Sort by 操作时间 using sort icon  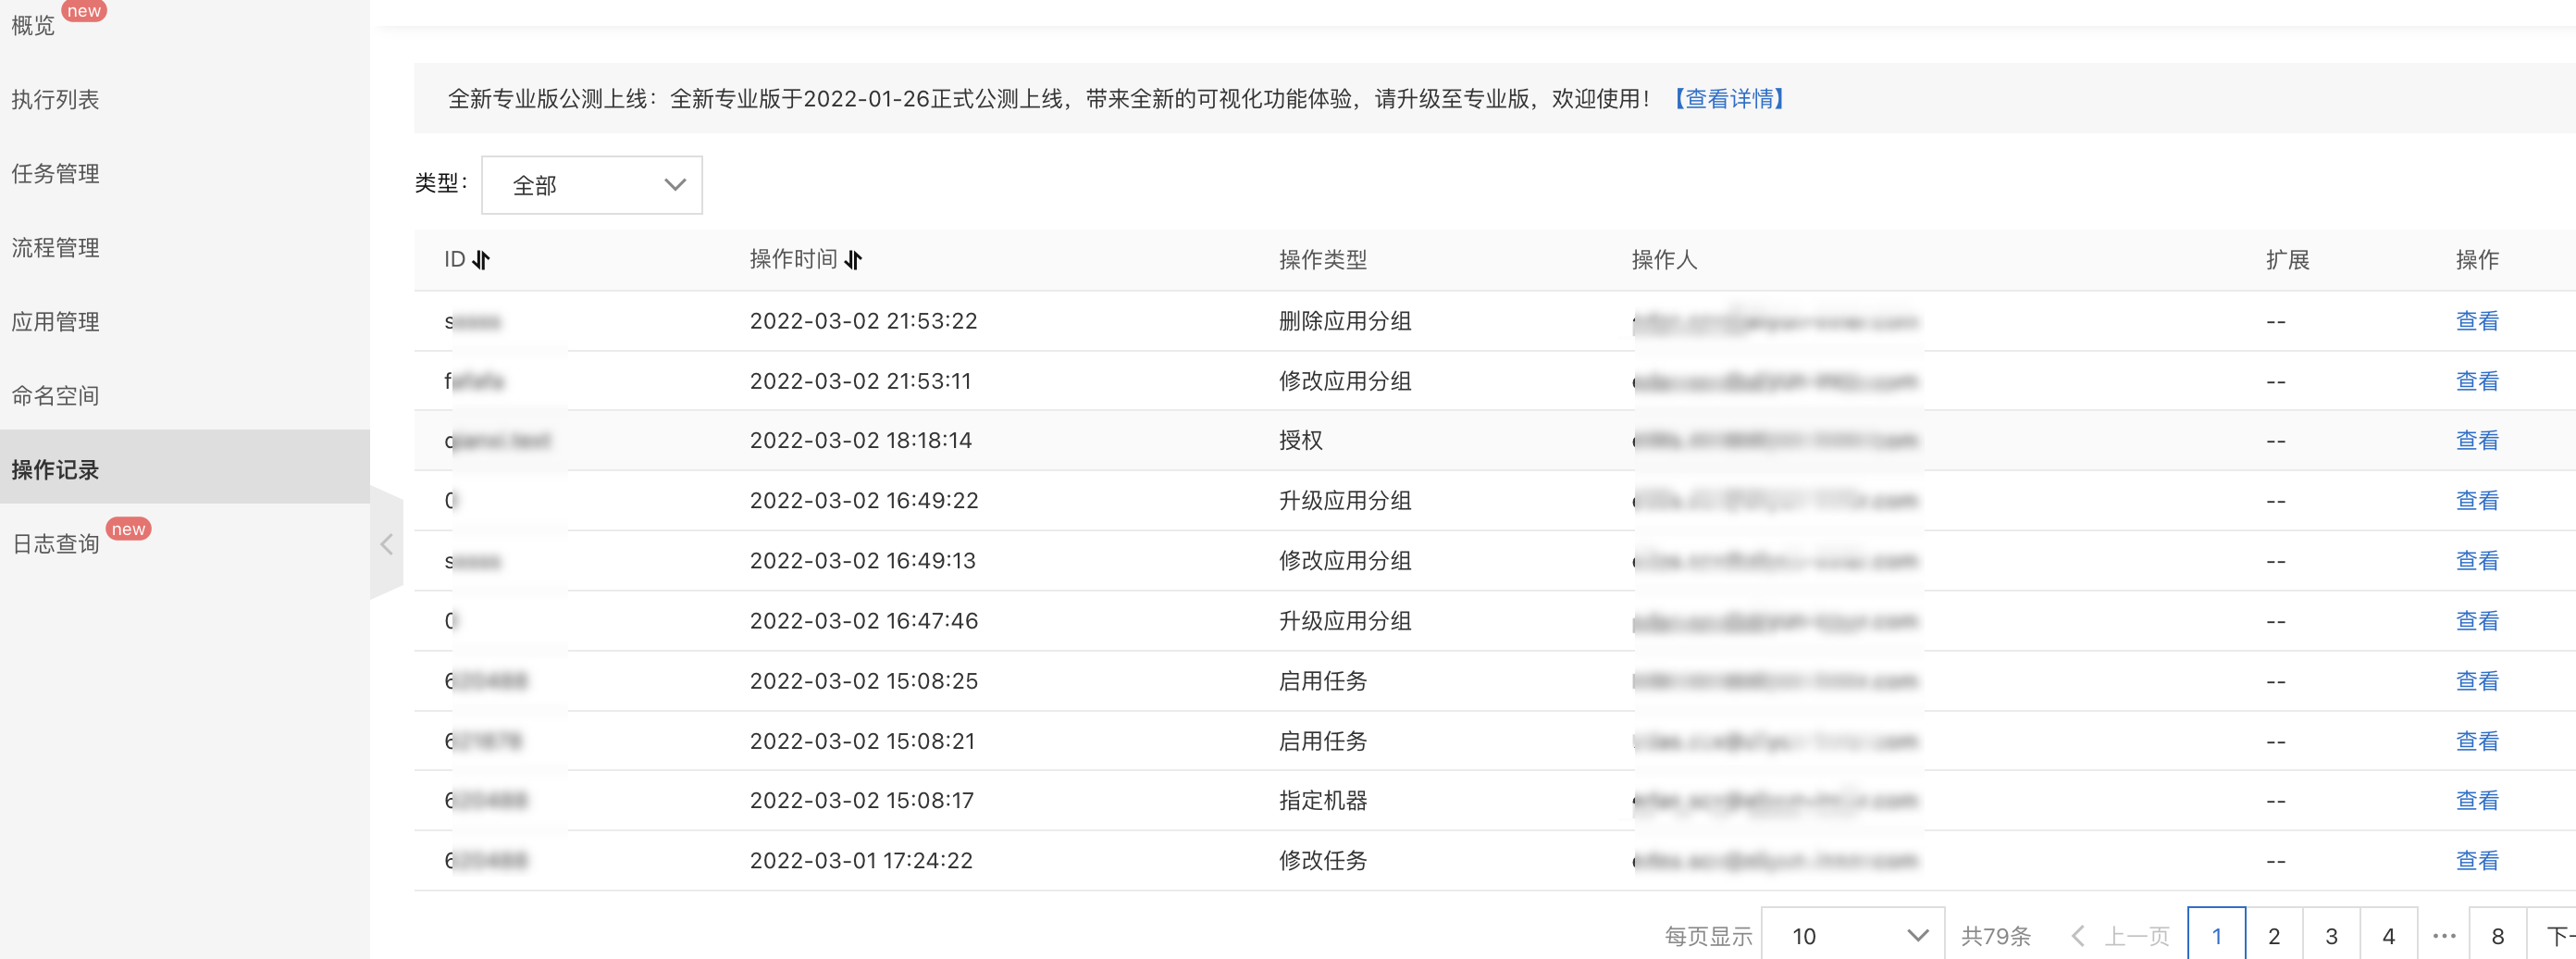853,260
